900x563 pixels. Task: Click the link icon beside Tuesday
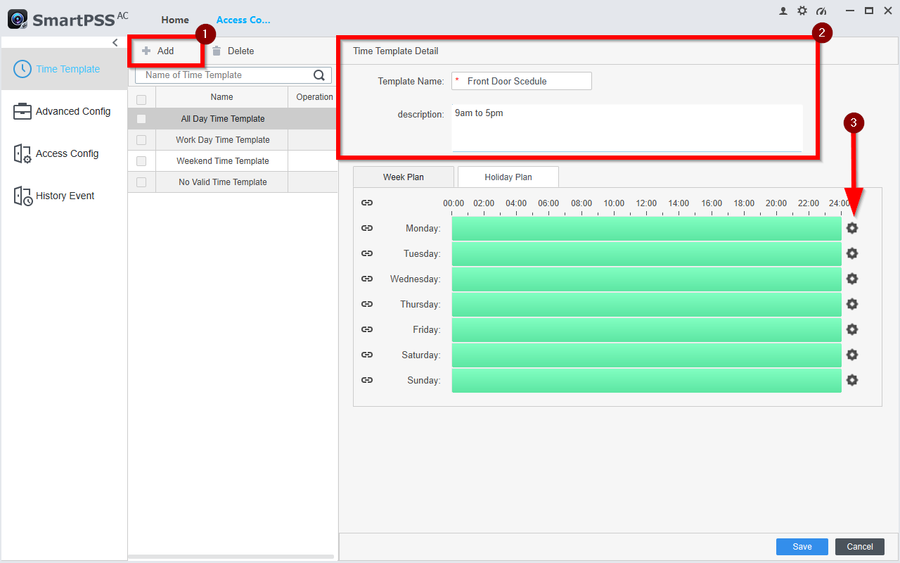[x=367, y=254]
